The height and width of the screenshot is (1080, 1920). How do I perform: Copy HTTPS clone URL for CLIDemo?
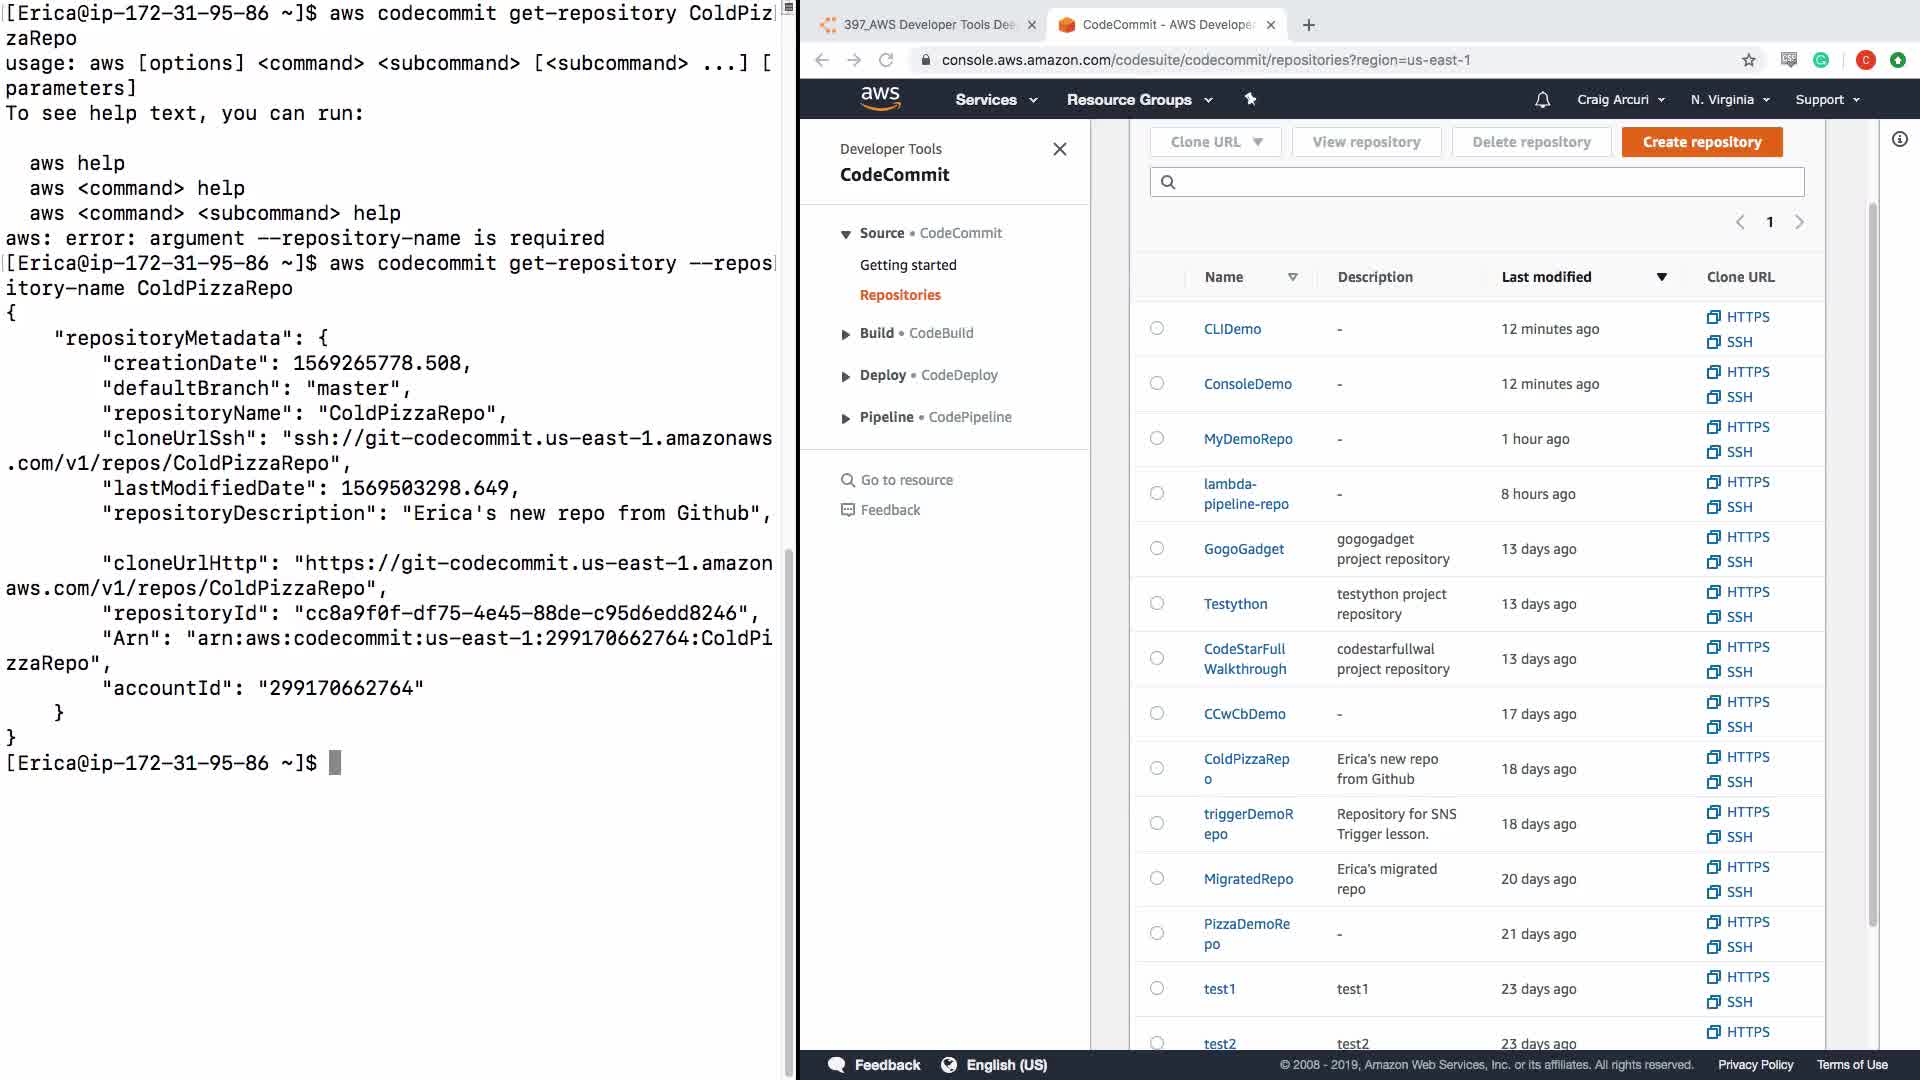click(x=1738, y=317)
